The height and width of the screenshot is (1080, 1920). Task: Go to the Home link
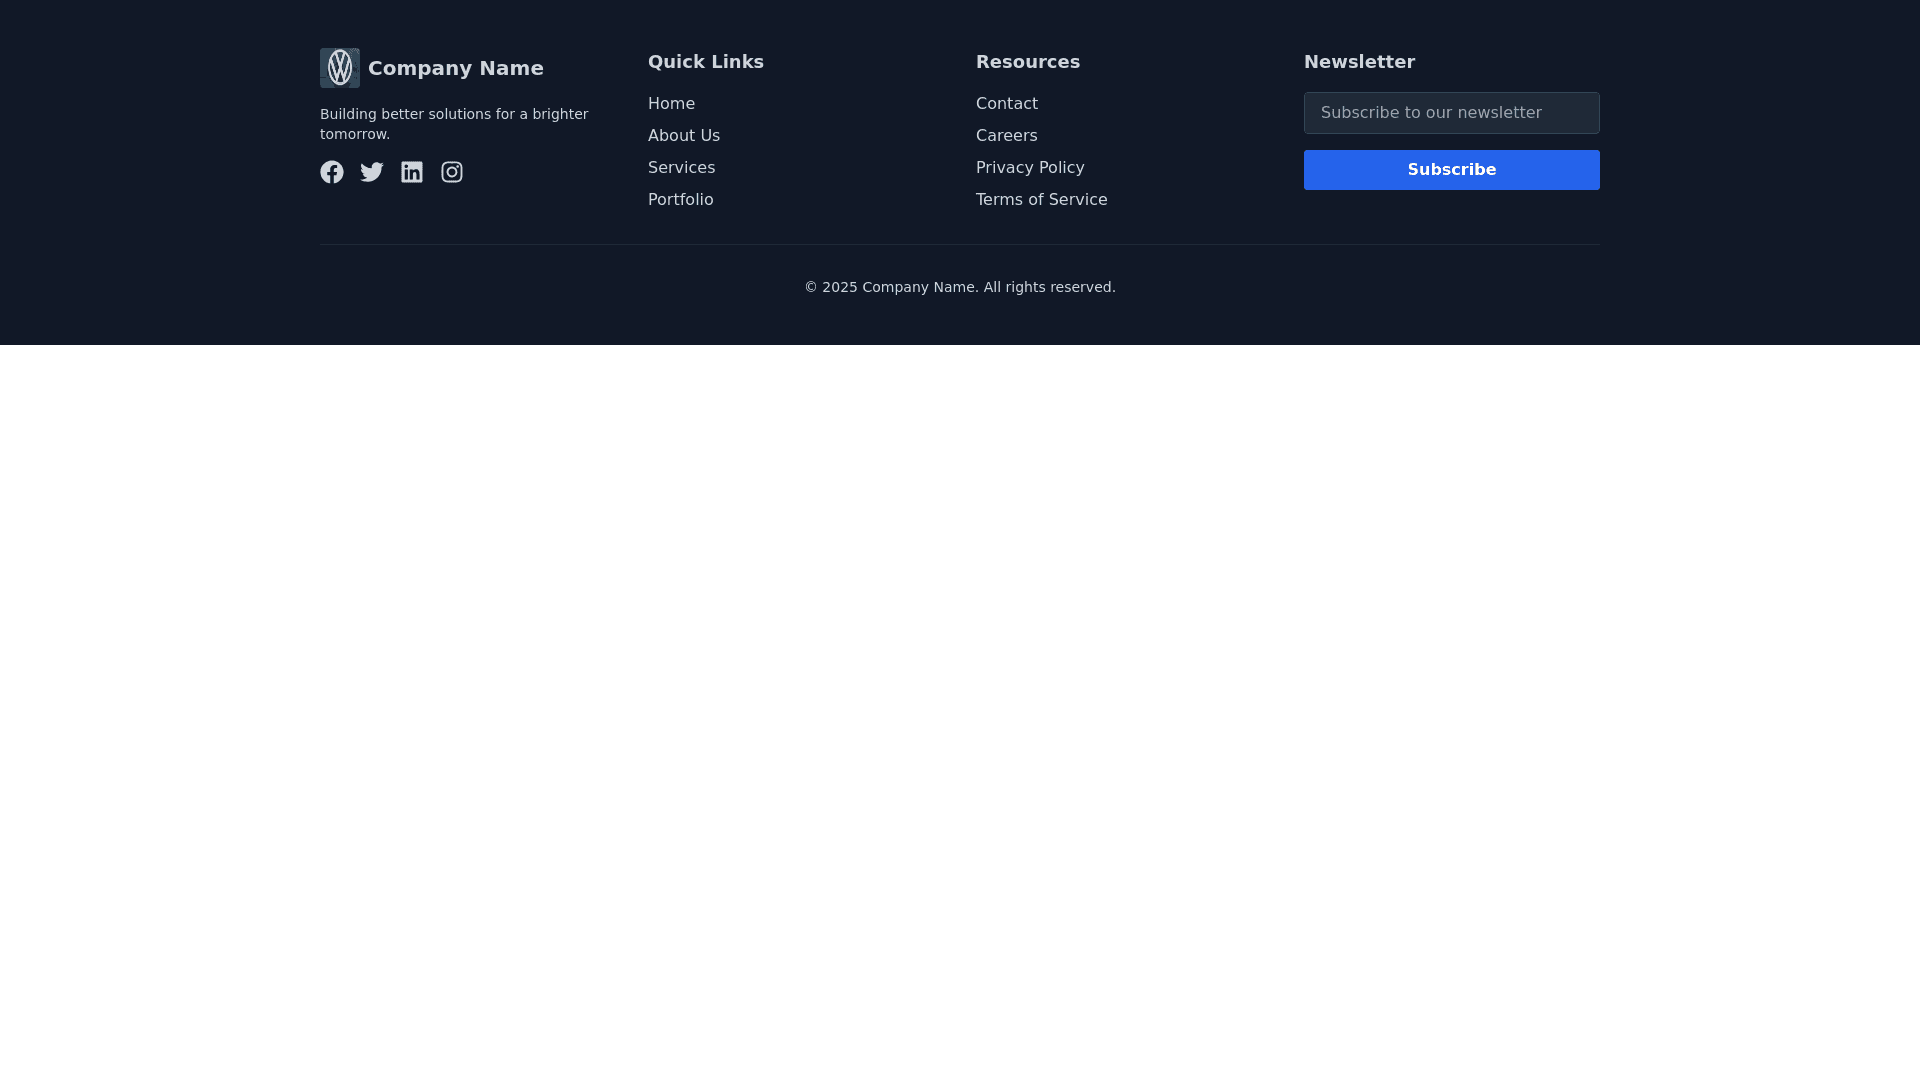pyautogui.click(x=671, y=104)
